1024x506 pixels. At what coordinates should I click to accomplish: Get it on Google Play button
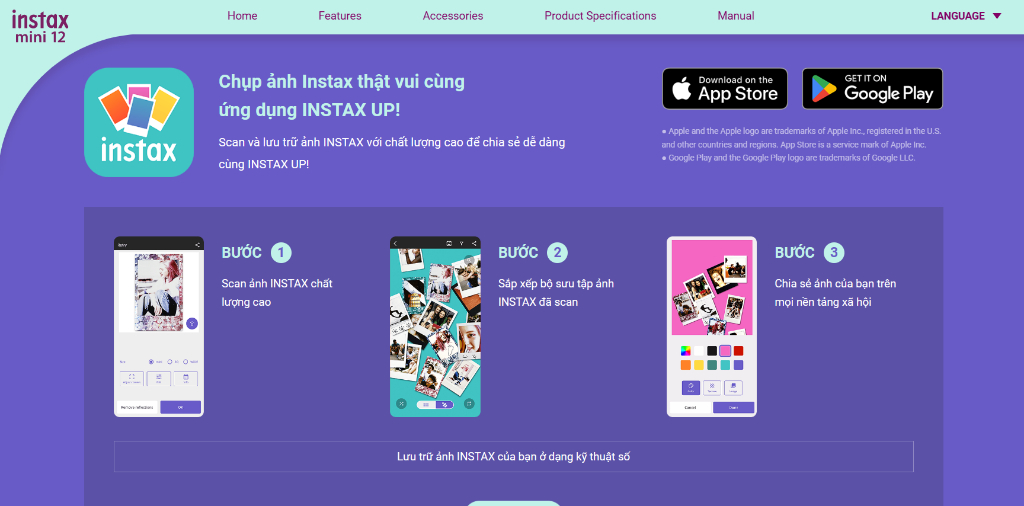tap(872, 89)
